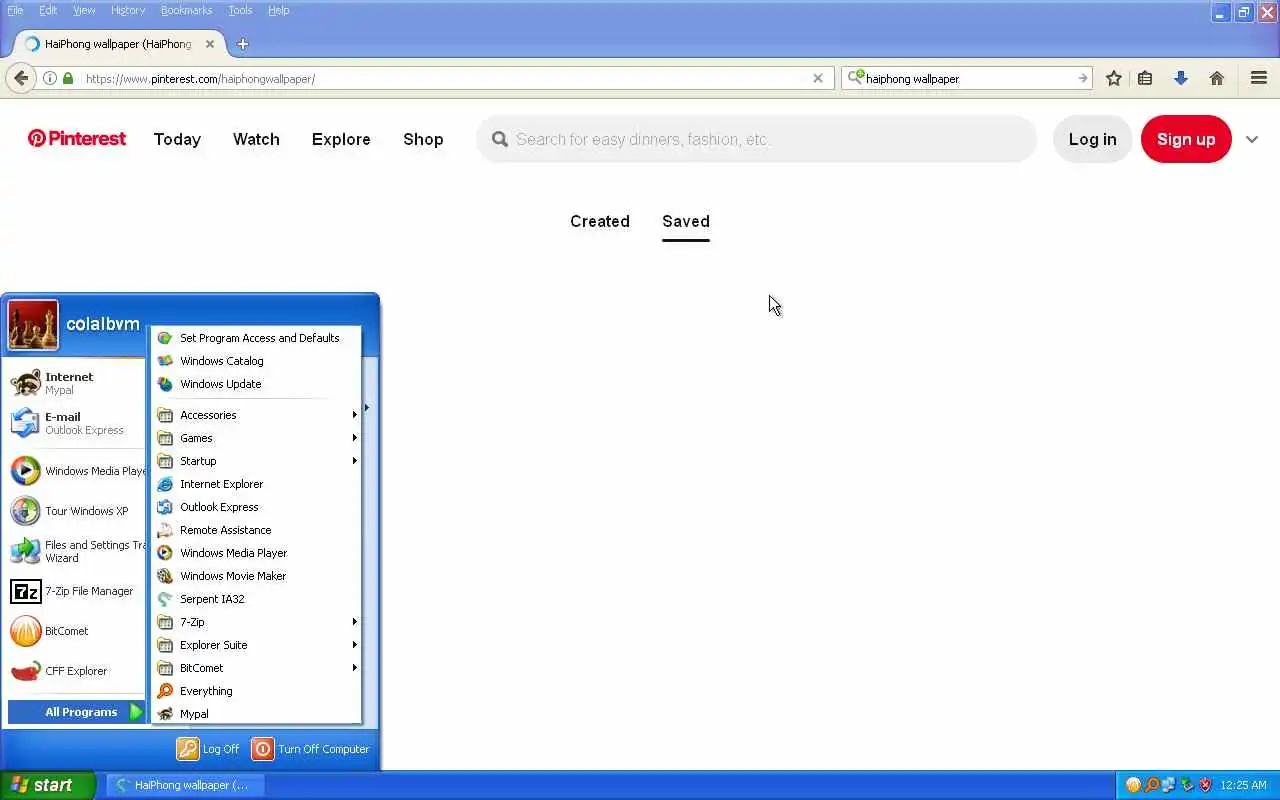The height and width of the screenshot is (800, 1280).
Task: Open the Explore link
Action: 341,139
